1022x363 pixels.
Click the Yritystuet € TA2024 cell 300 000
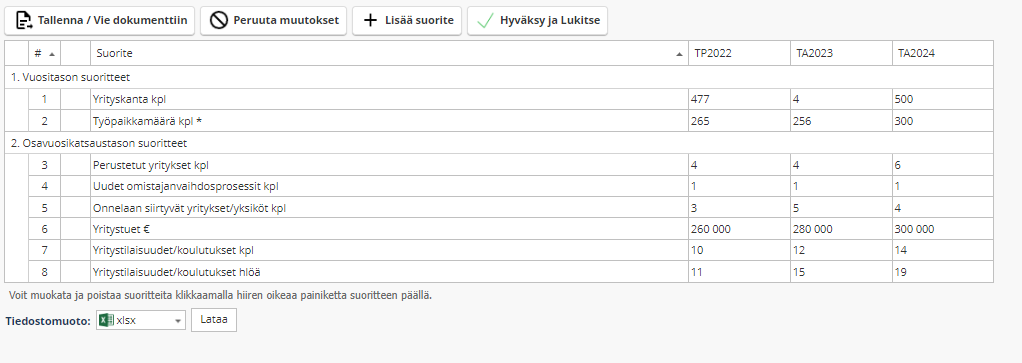click(943, 229)
